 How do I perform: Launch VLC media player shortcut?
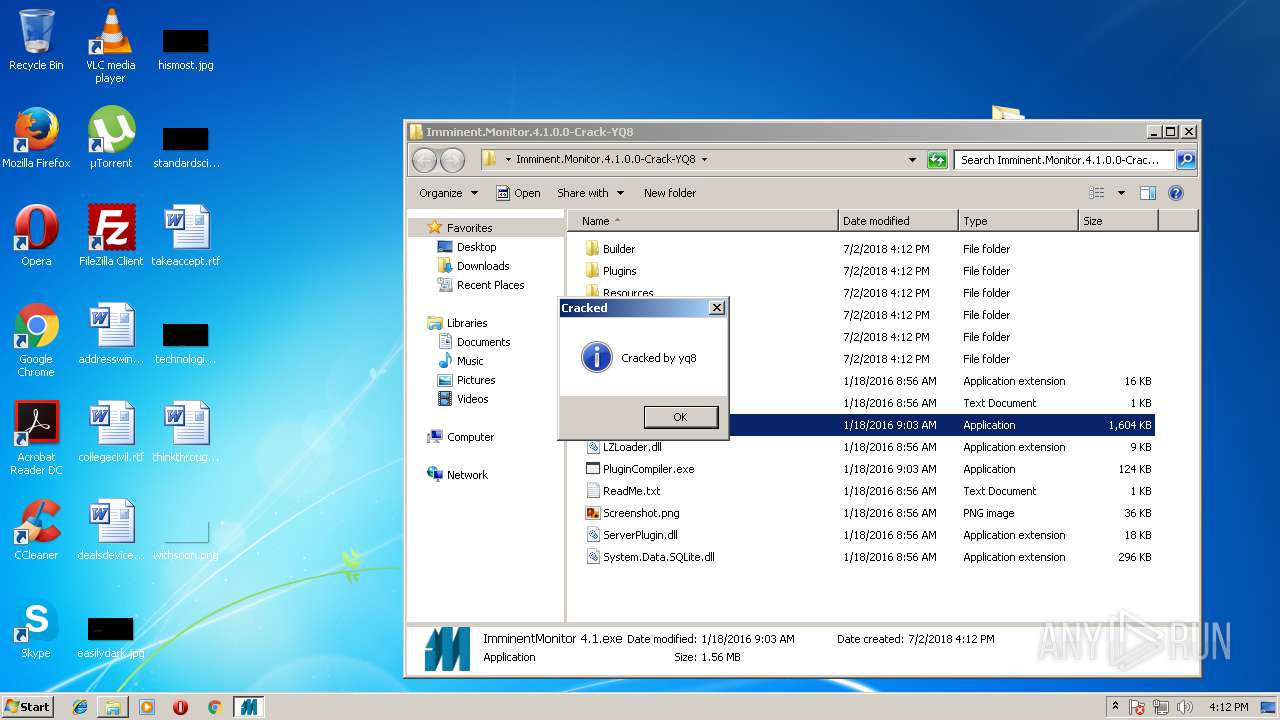point(110,46)
